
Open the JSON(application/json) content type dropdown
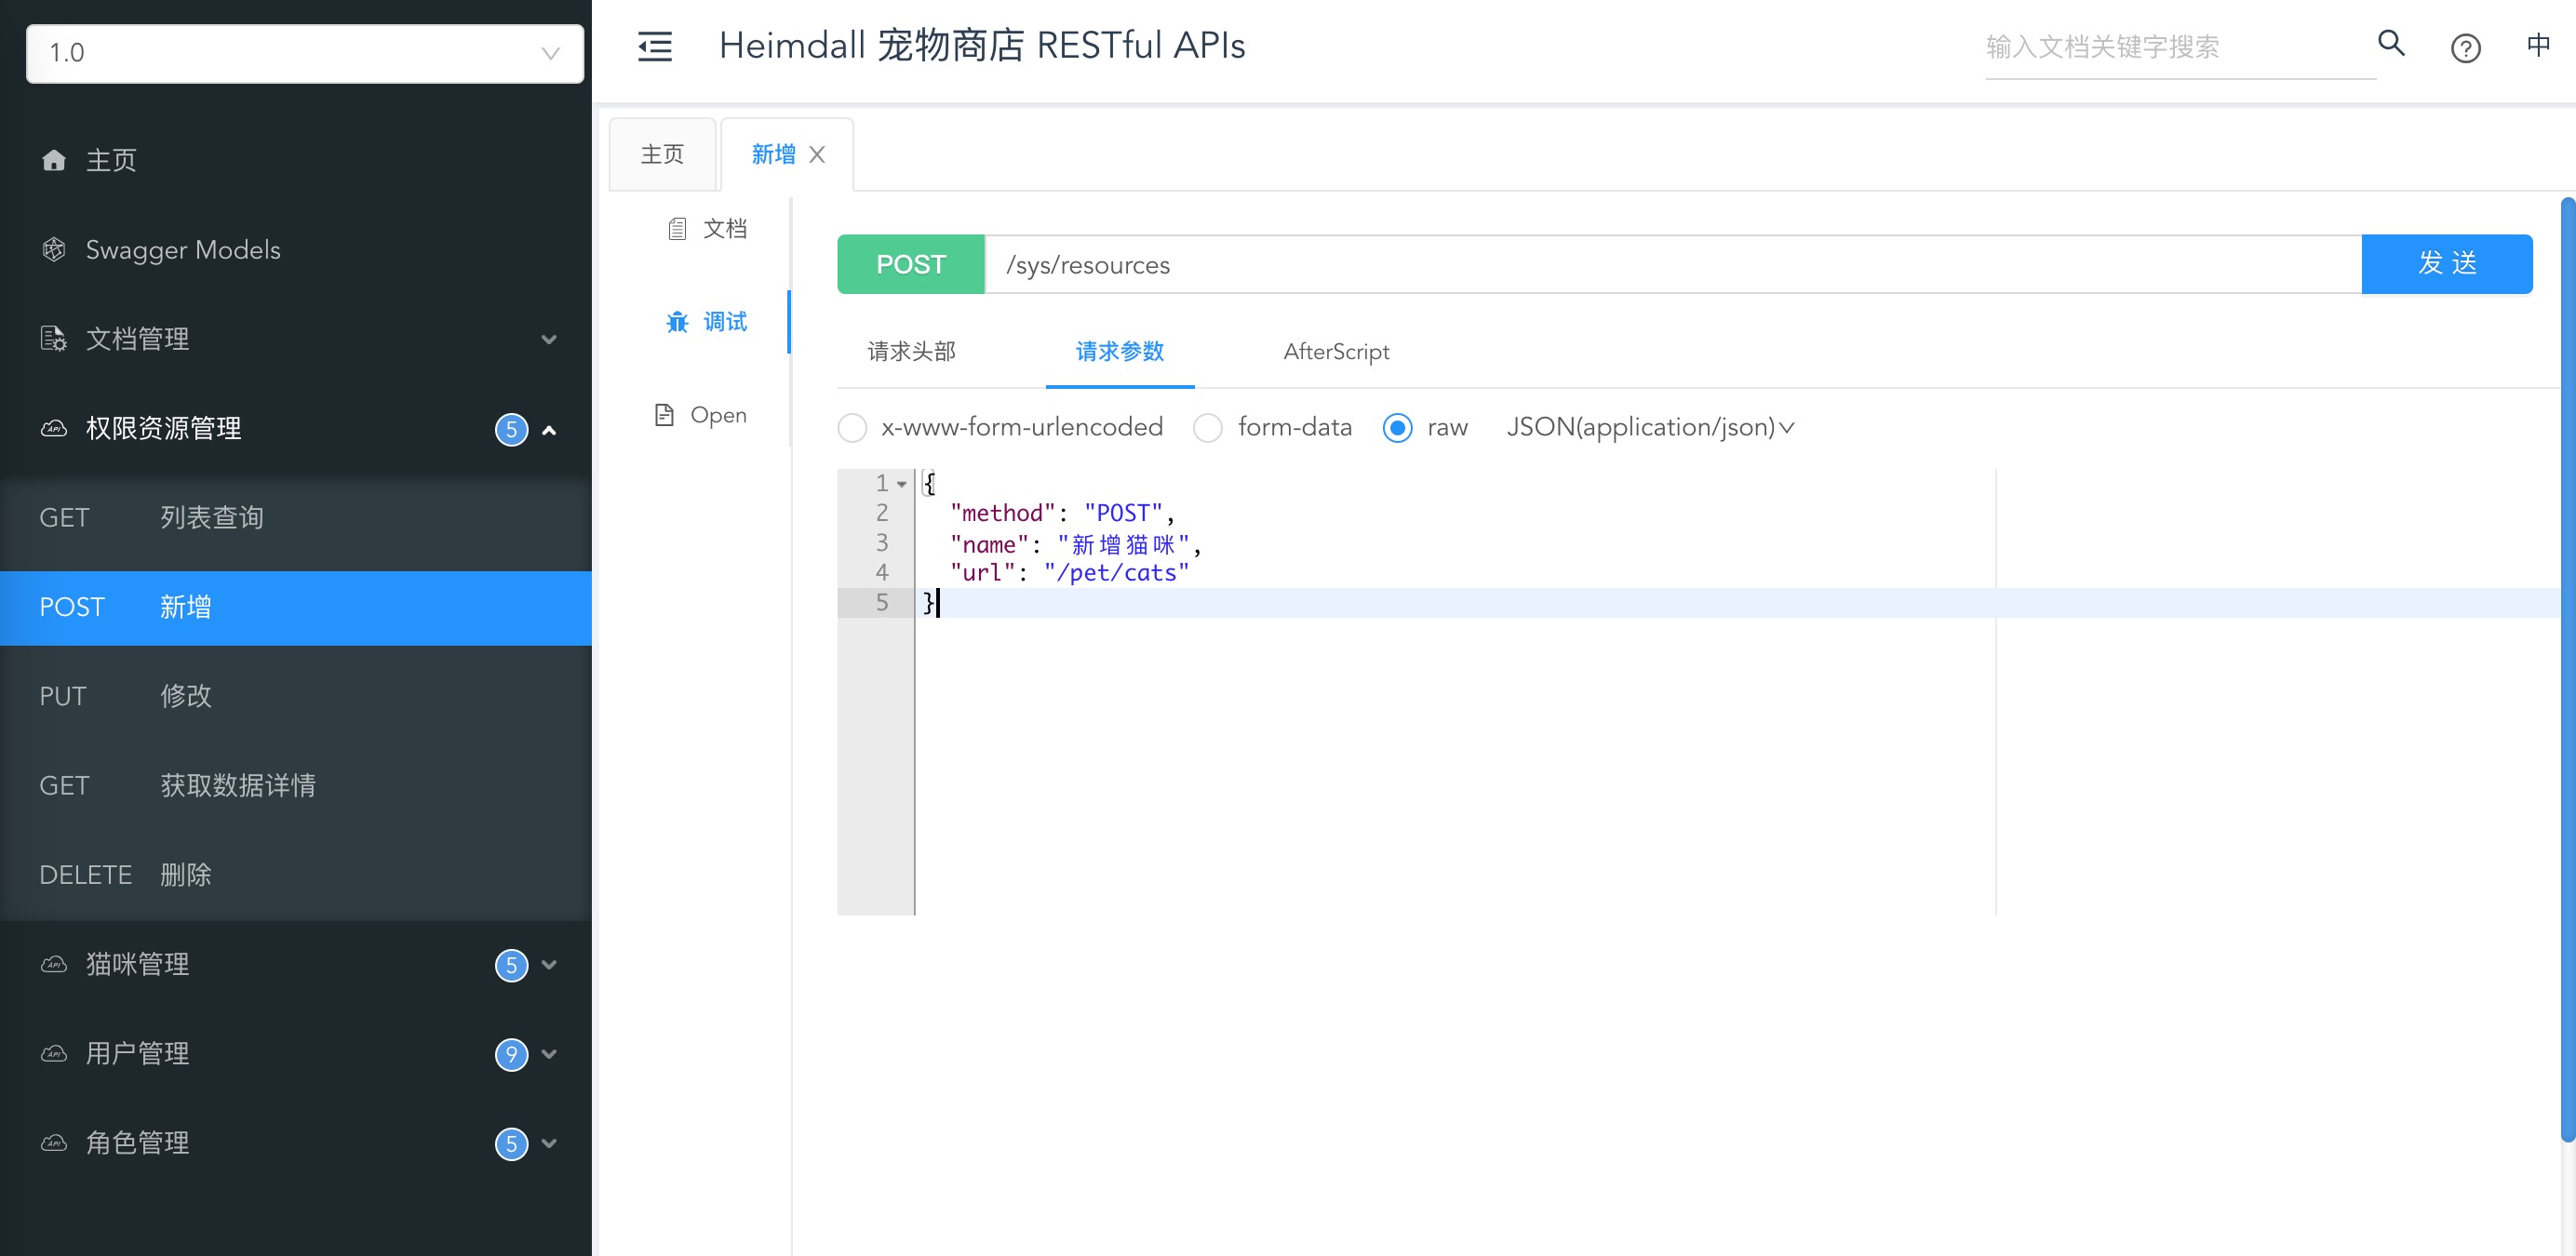[x=1650, y=428]
